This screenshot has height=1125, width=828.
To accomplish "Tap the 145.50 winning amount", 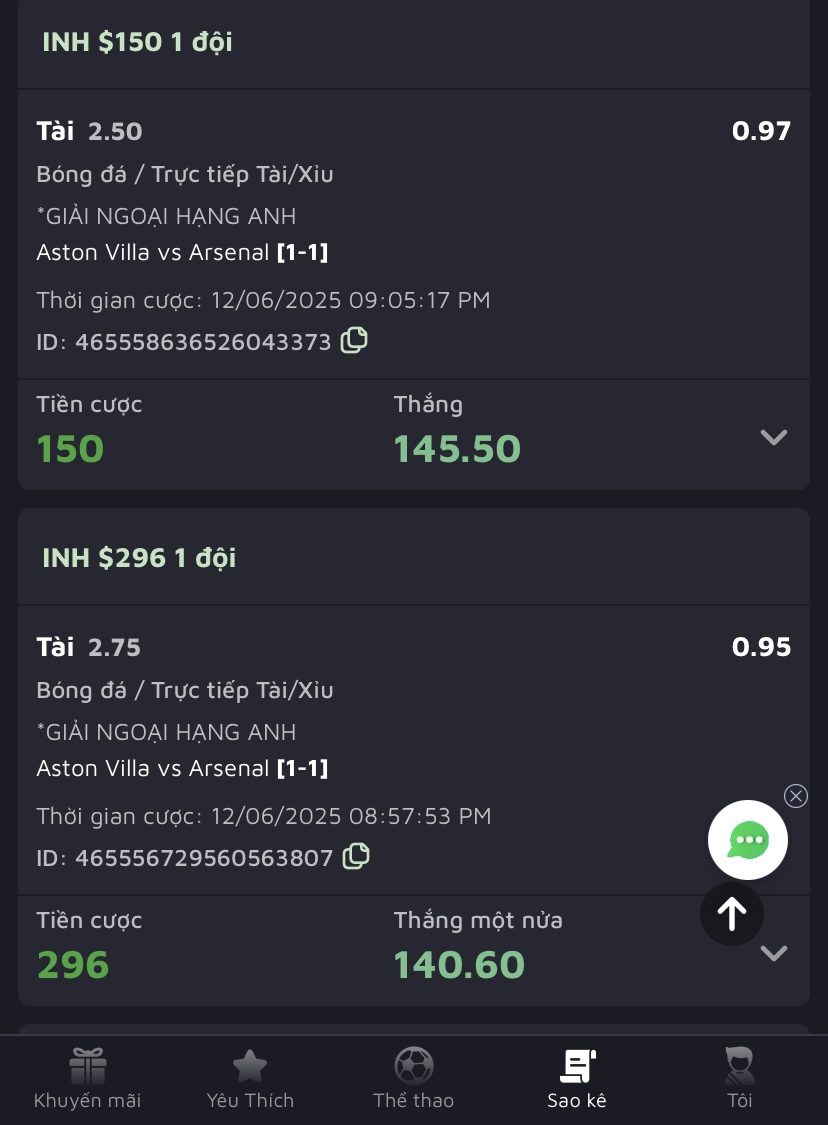I will click(457, 449).
